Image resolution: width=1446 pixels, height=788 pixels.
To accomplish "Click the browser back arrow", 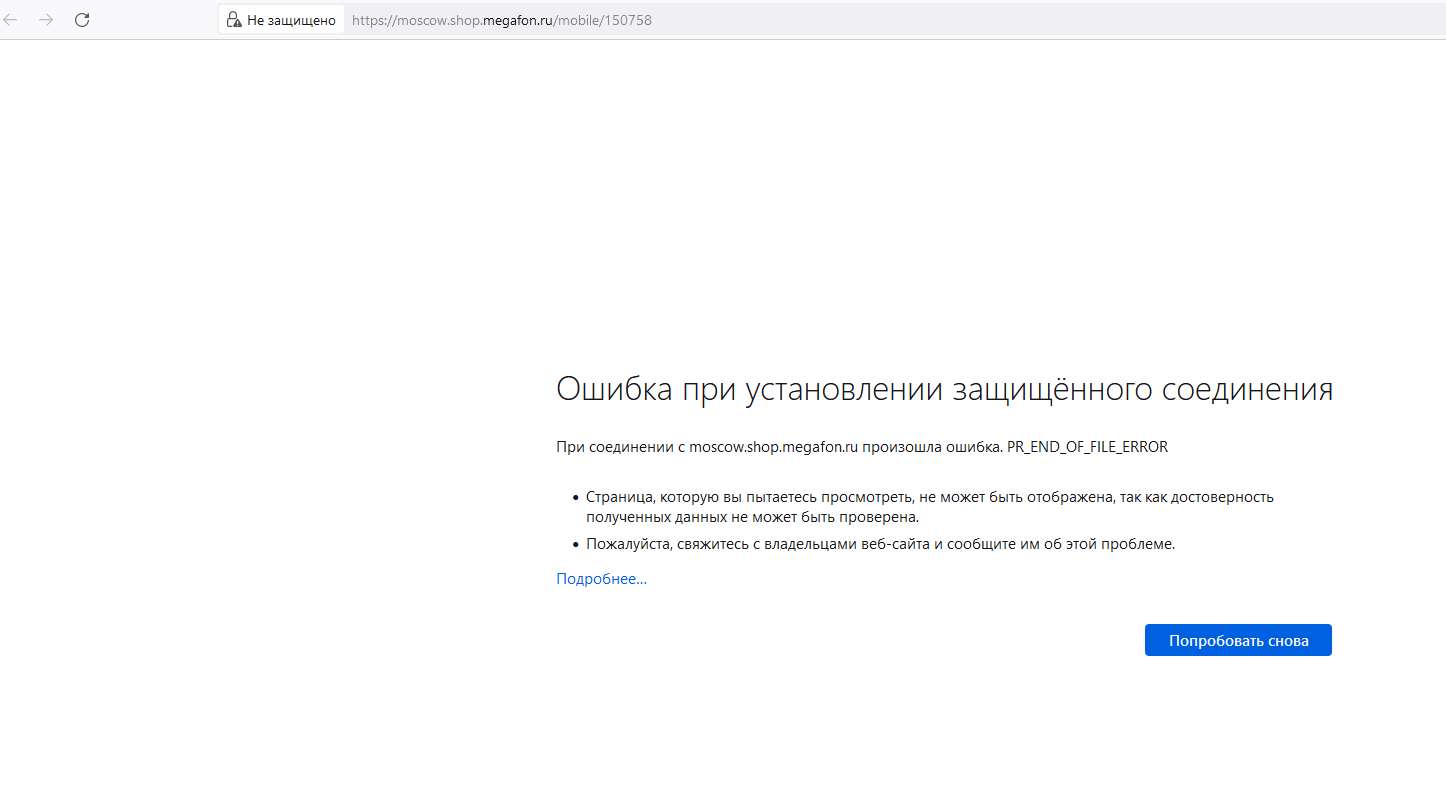I will point(10,19).
